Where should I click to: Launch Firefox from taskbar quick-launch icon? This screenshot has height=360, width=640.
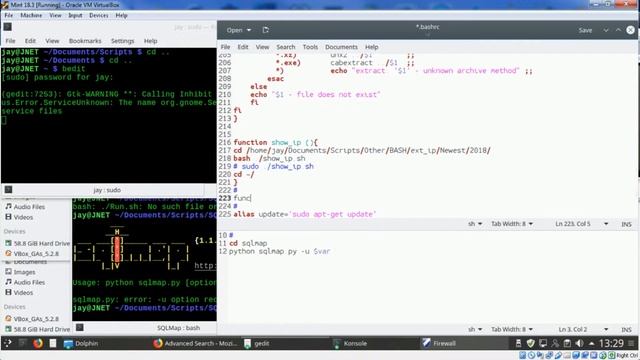(x=38, y=343)
